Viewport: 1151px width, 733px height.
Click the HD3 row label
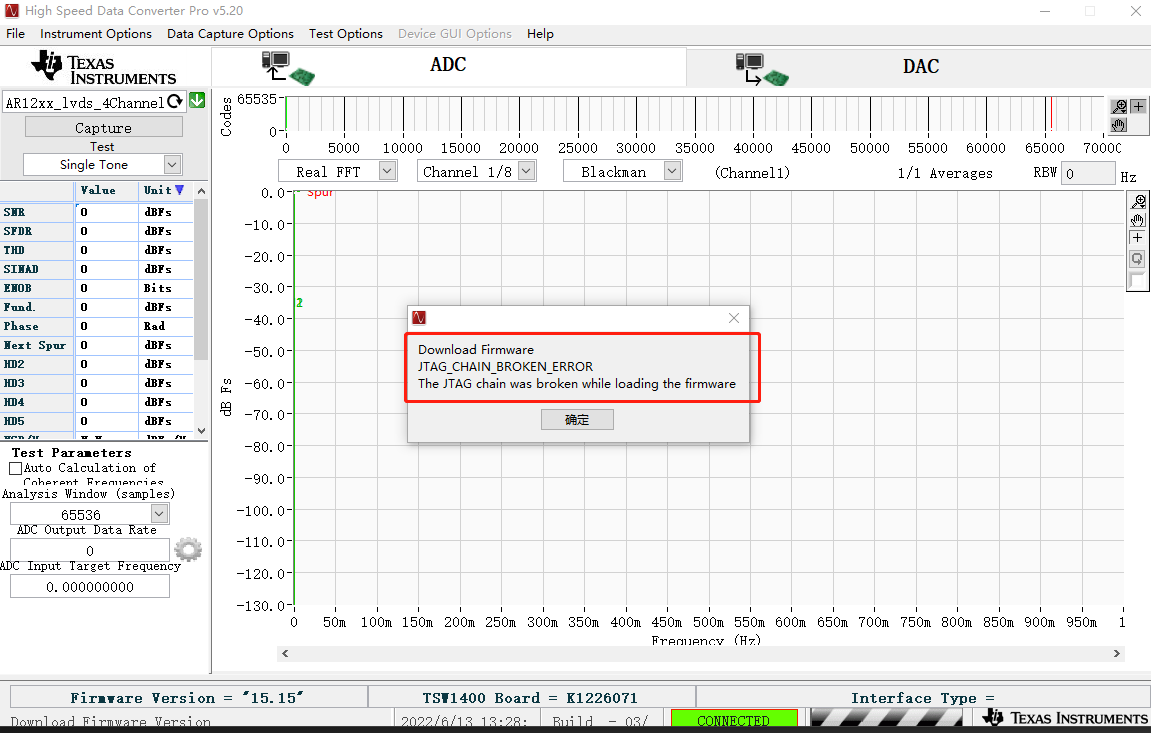point(37,383)
